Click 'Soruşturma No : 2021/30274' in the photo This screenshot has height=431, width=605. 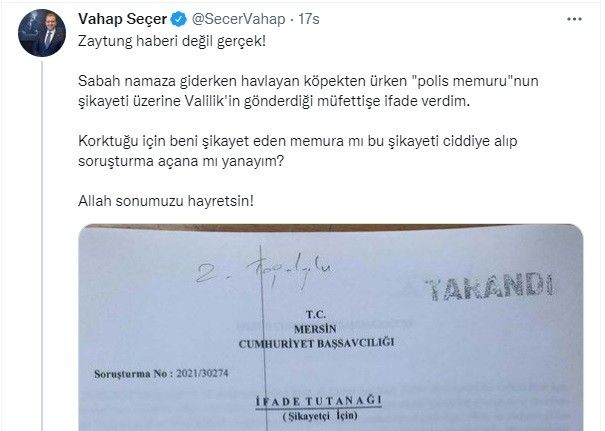161,374
